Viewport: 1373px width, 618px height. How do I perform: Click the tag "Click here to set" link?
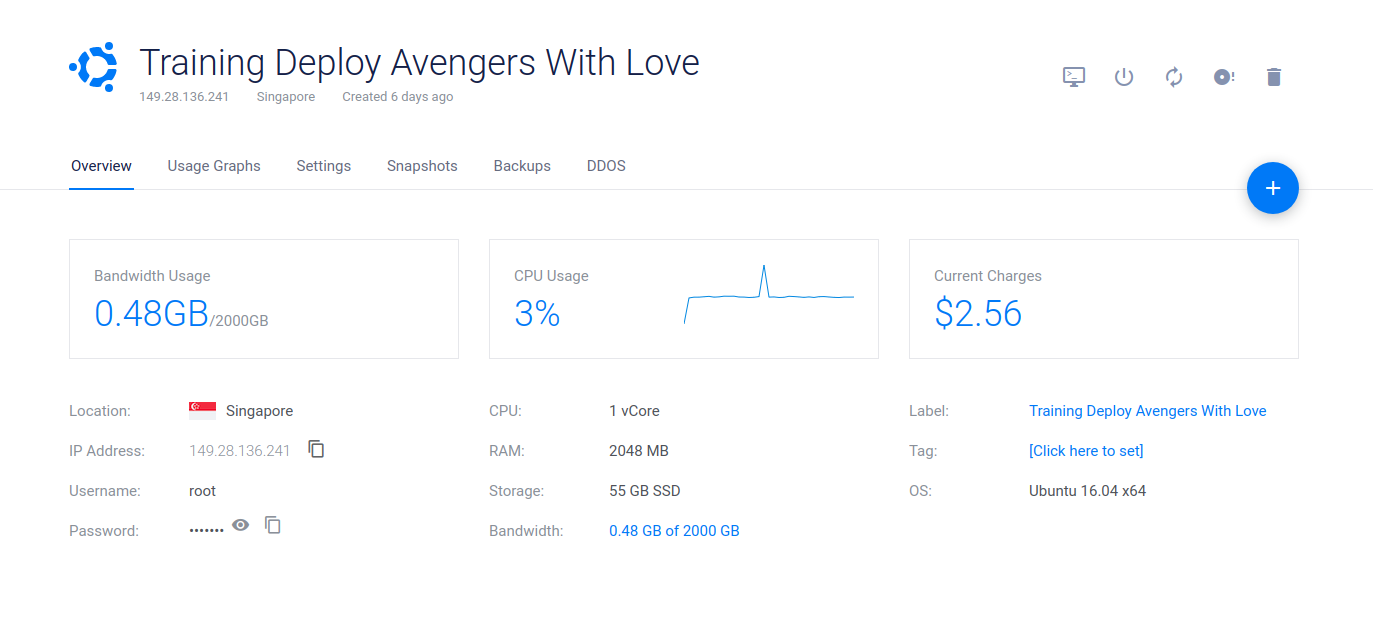click(x=1086, y=451)
